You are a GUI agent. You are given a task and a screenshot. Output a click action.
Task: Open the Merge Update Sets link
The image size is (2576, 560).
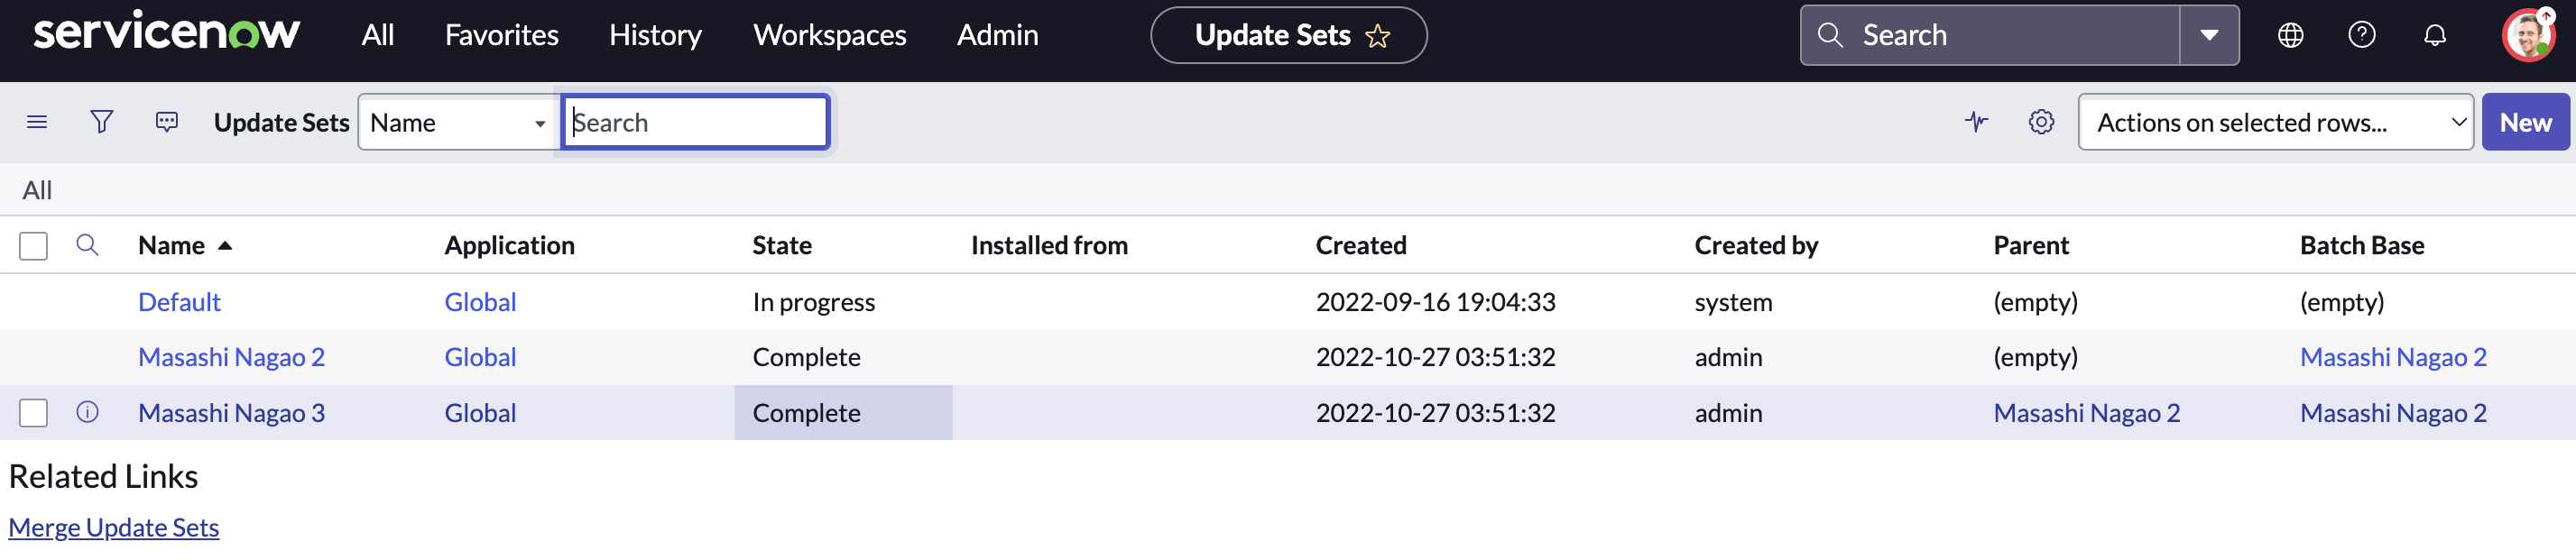pyautogui.click(x=114, y=527)
